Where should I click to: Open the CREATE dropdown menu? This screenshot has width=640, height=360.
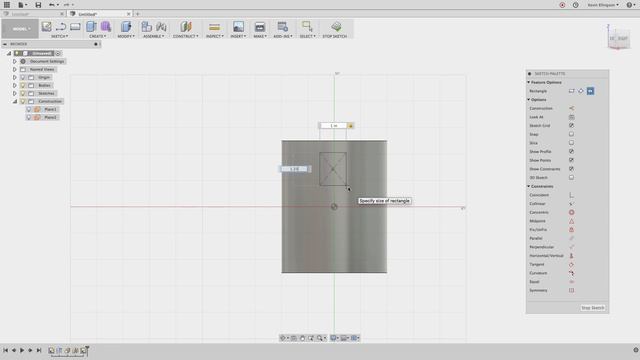click(x=98, y=36)
